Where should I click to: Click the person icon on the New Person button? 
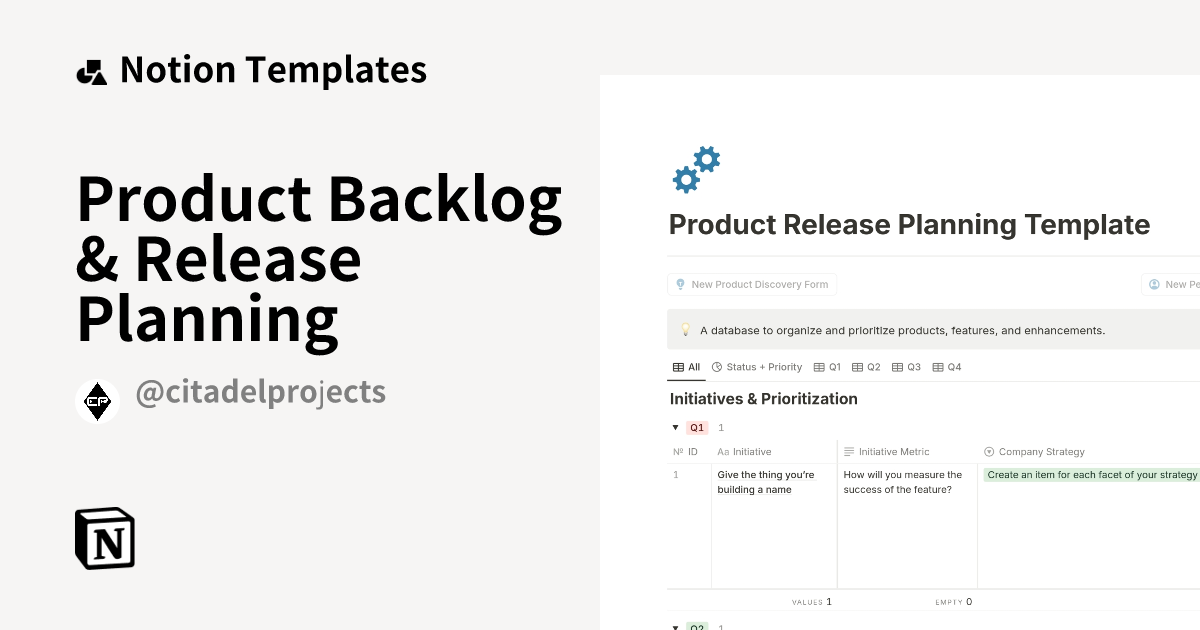click(x=1154, y=284)
